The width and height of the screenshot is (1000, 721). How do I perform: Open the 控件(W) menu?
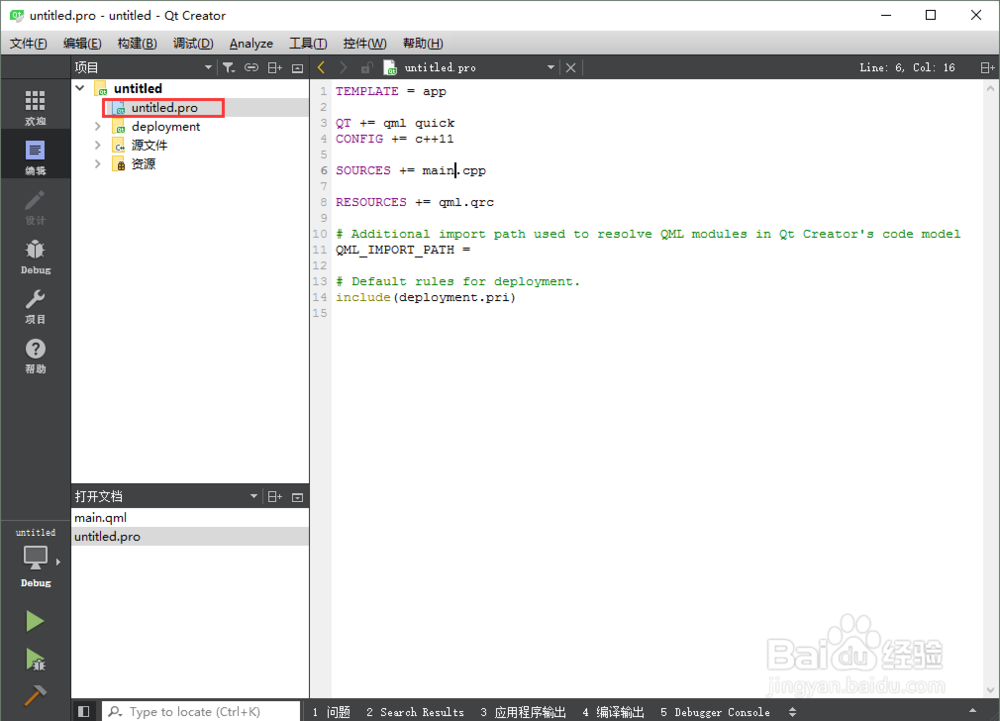tap(365, 43)
